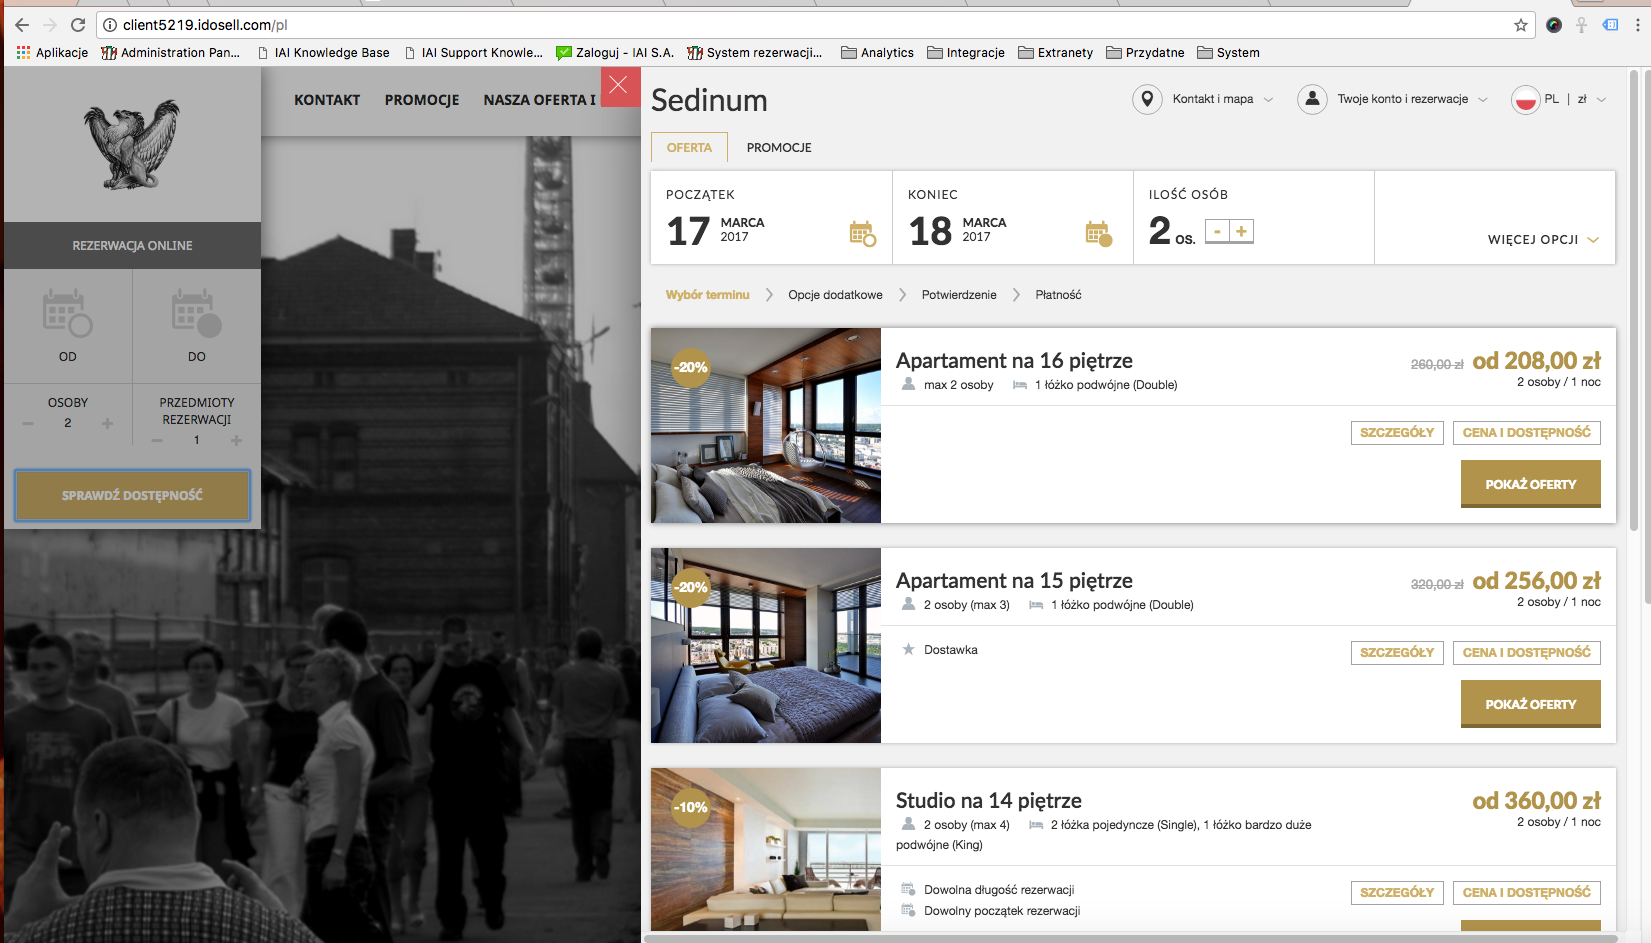The image size is (1651, 943).
Task: Expand the Więcej opcji options
Action: (x=1543, y=240)
